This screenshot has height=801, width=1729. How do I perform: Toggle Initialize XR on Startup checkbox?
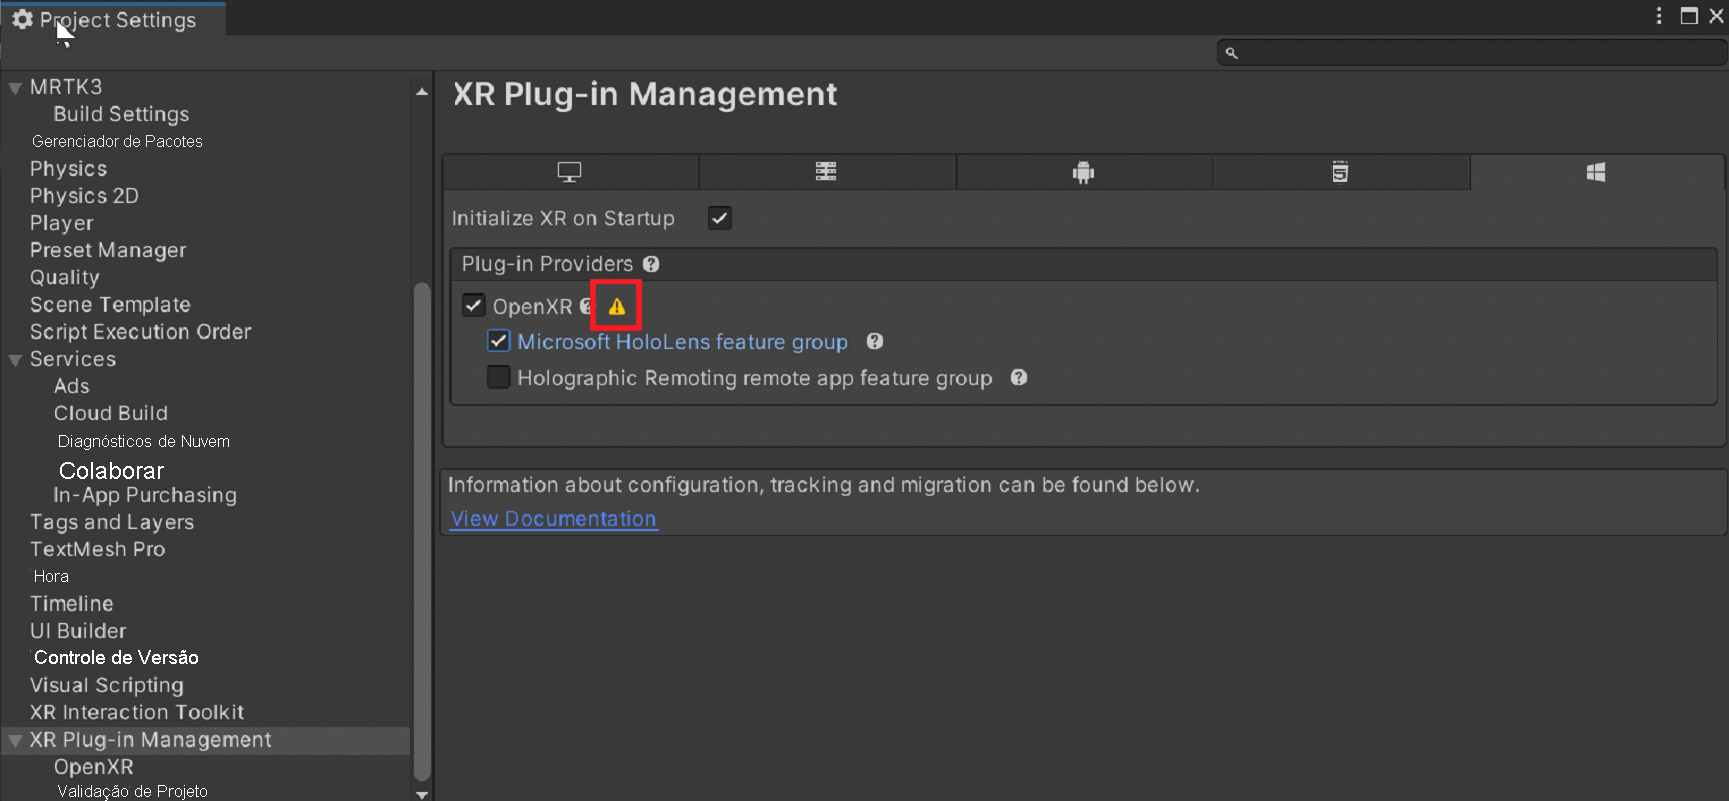[x=720, y=218]
